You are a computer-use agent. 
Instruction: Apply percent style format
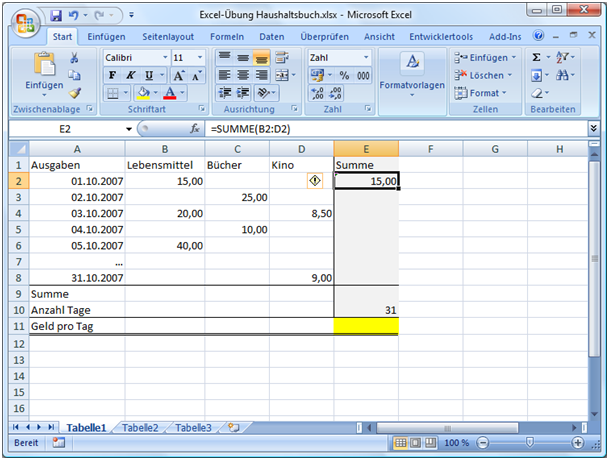pyautogui.click(x=344, y=75)
